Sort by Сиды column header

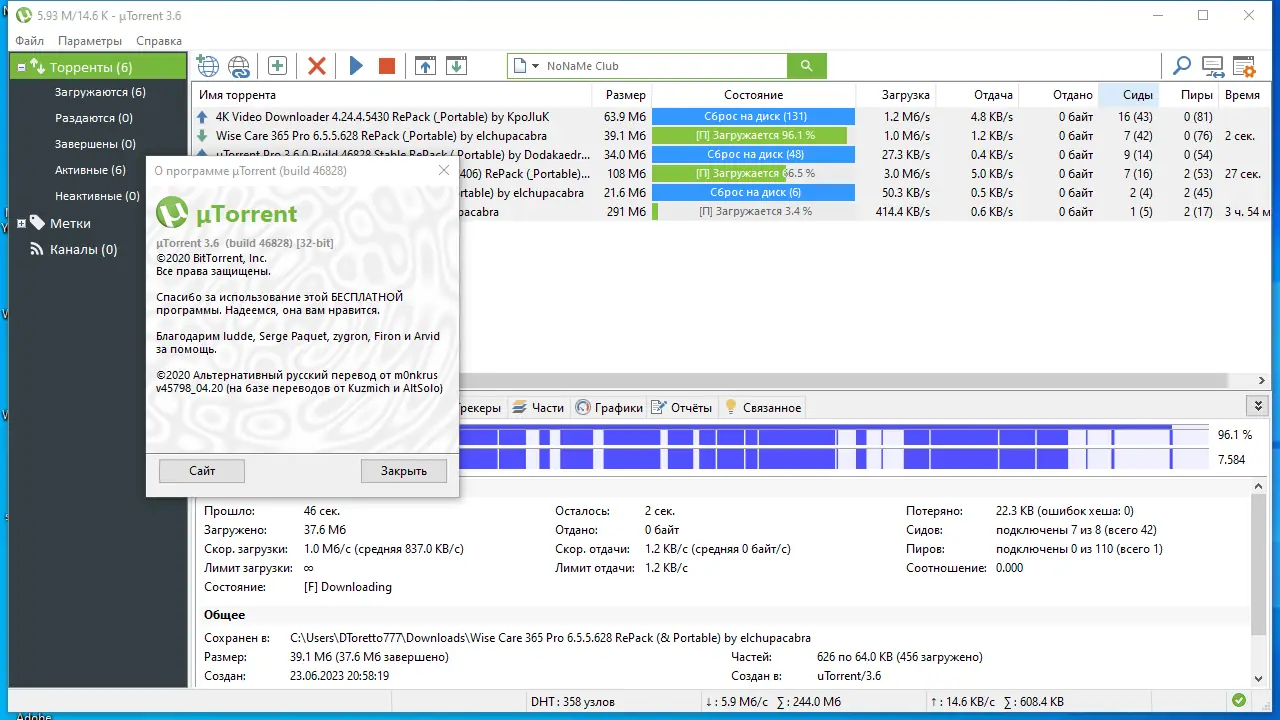(1128, 95)
